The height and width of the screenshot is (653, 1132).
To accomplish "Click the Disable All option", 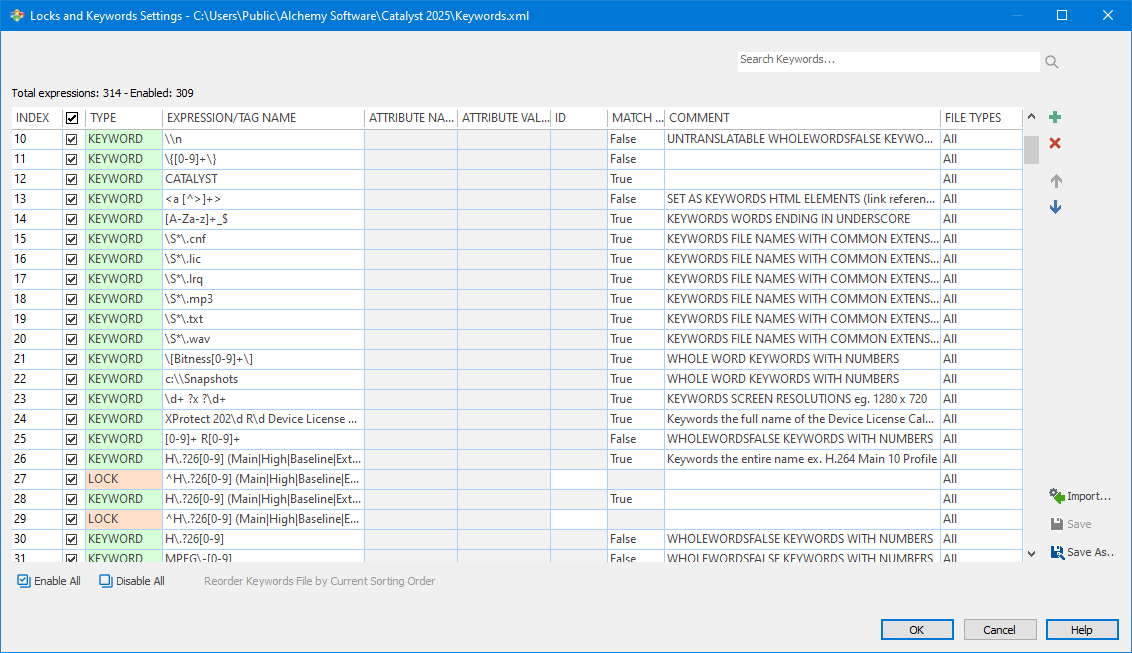I will point(132,581).
